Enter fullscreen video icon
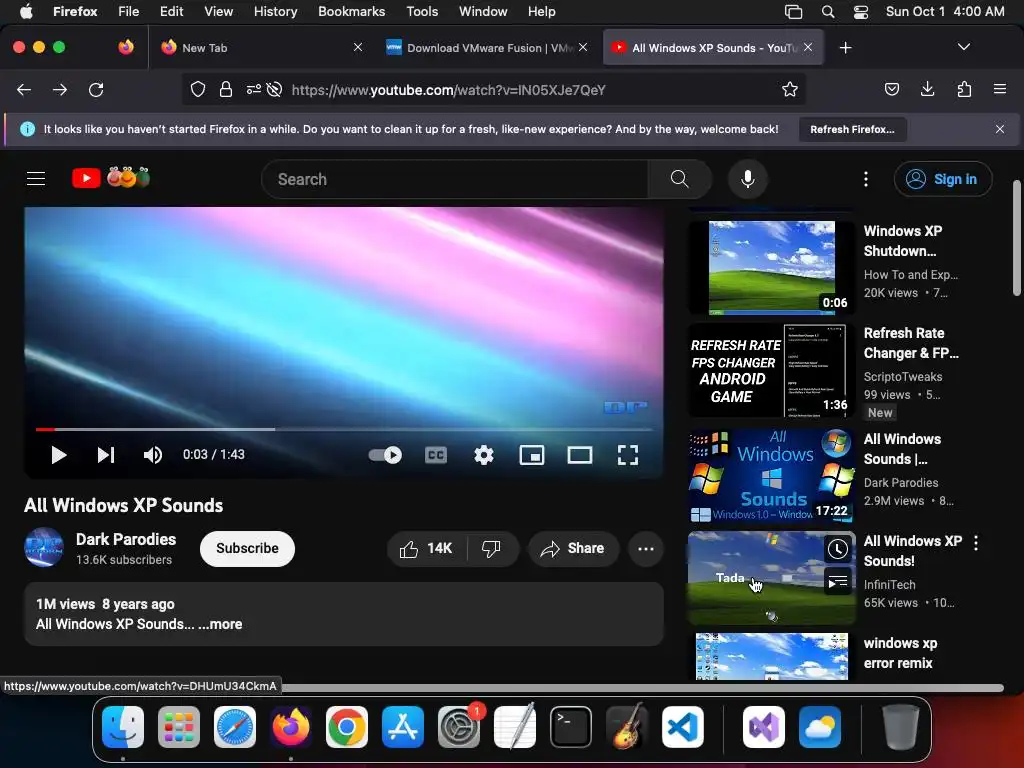 click(628, 455)
